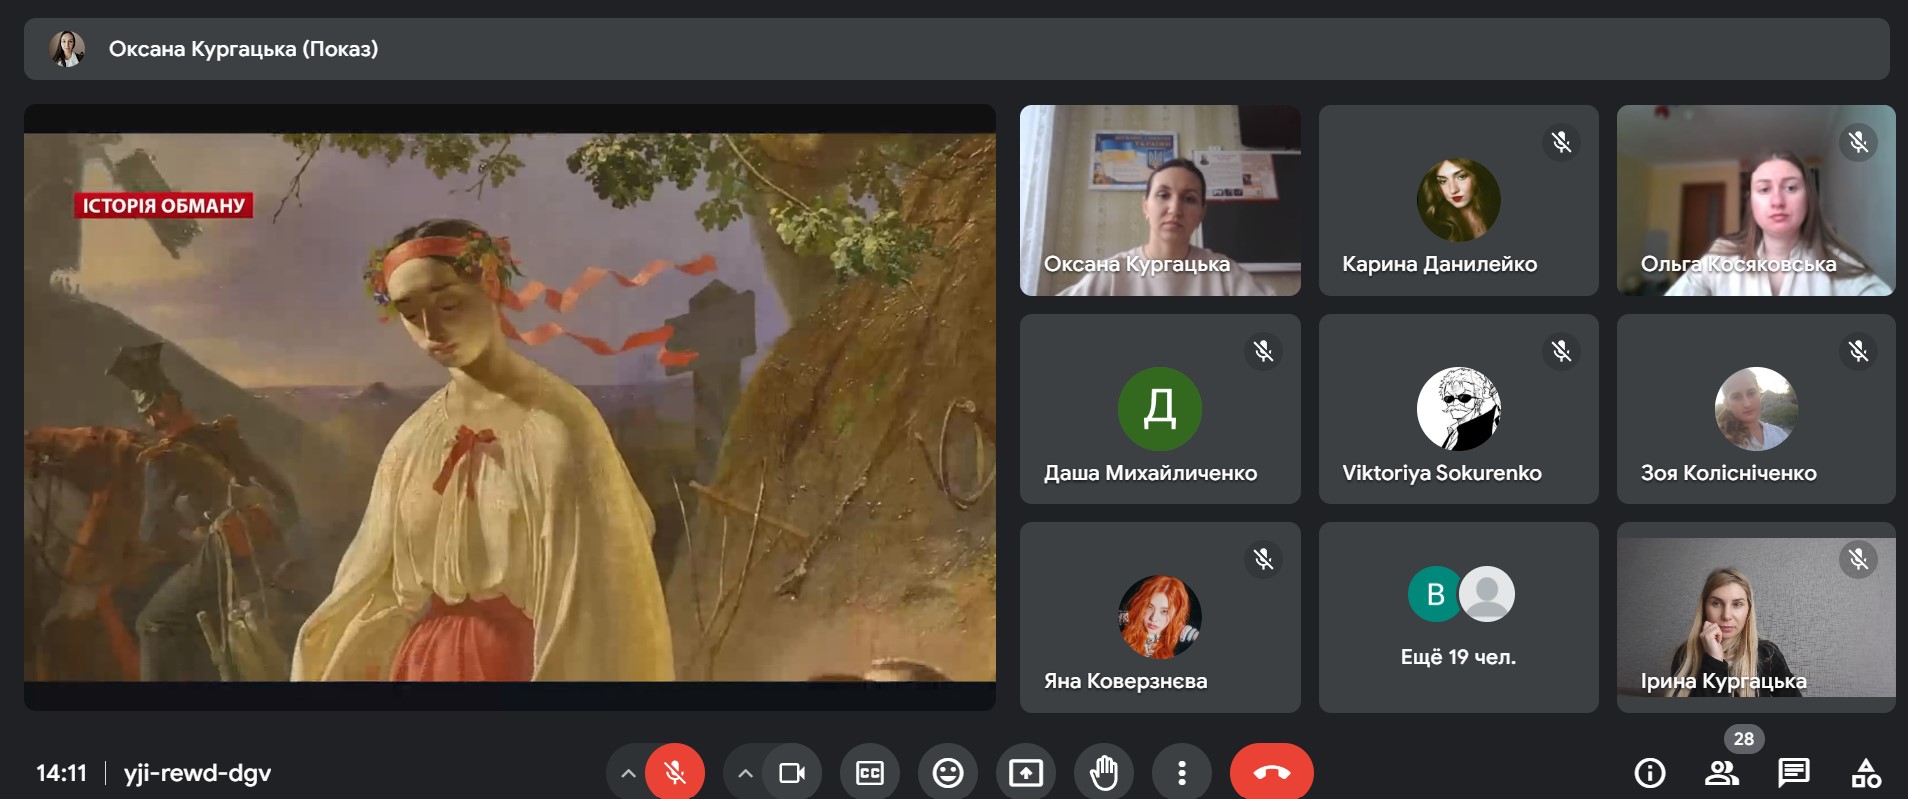Viewport: 1908px width, 799px height.
Task: Select Viktoriya Sokurenko participant tile
Action: tap(1458, 409)
